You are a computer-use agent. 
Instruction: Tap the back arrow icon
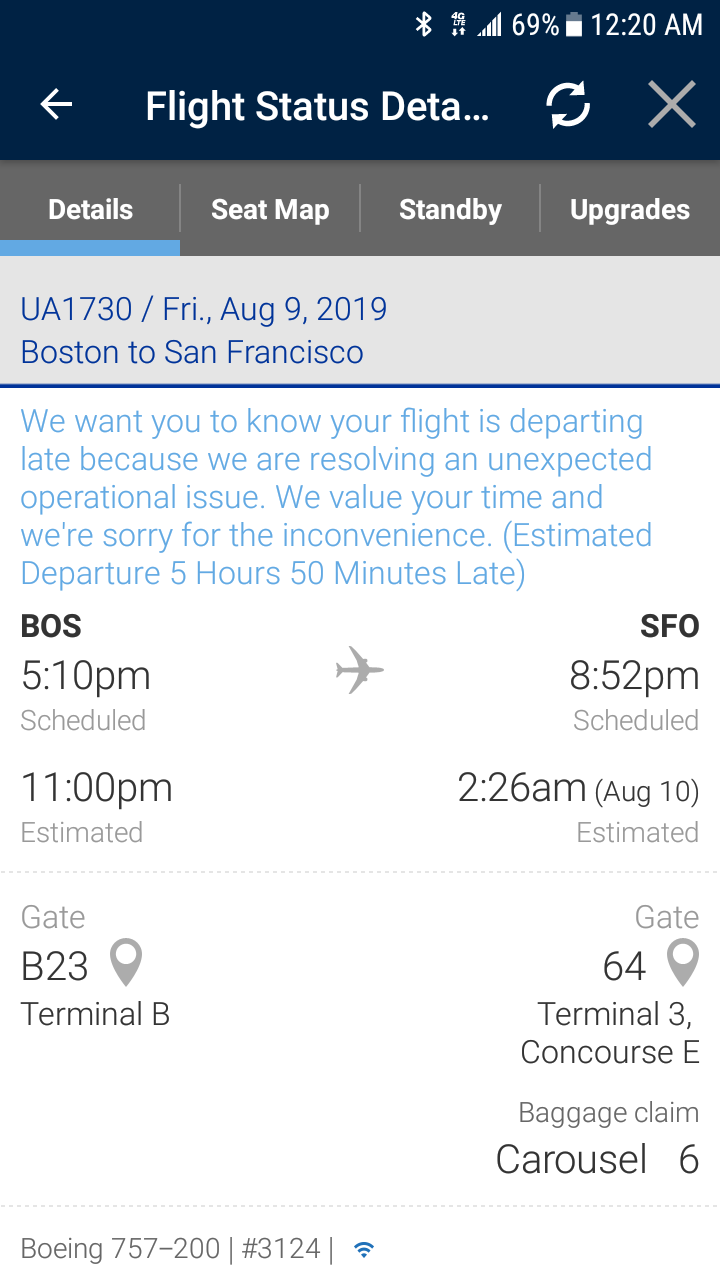tap(56, 105)
